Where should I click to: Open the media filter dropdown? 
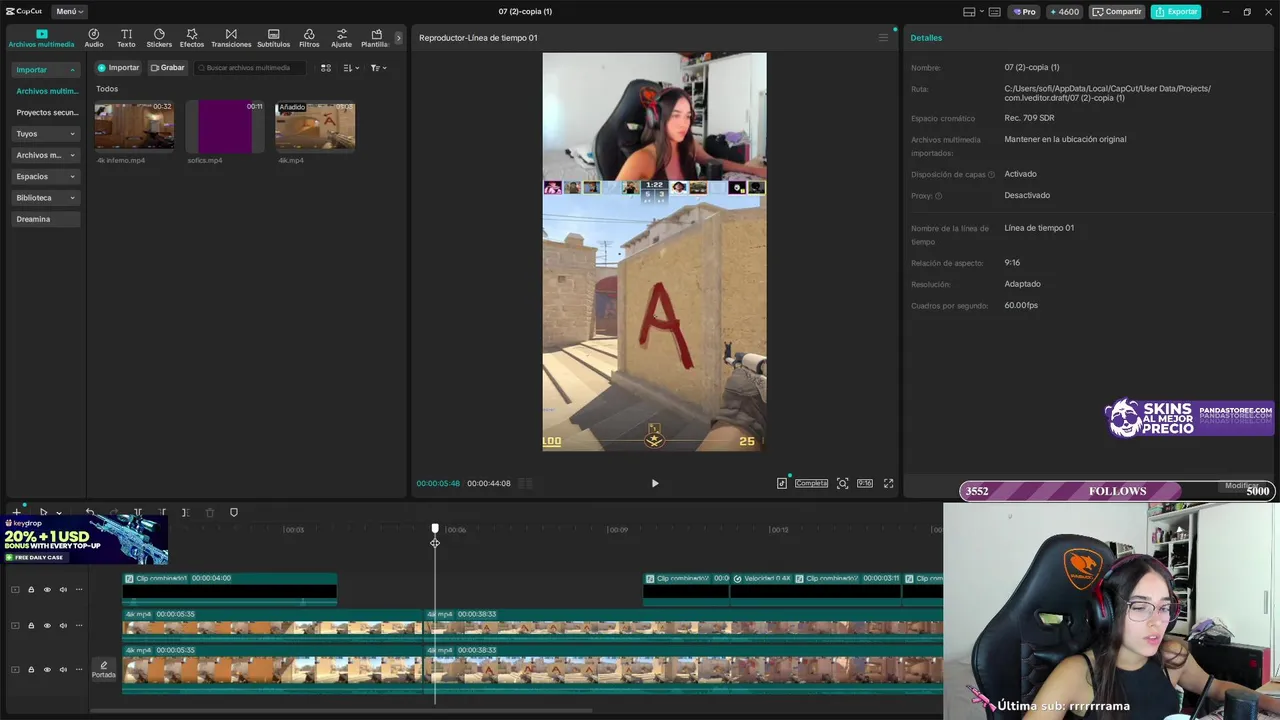(x=378, y=68)
